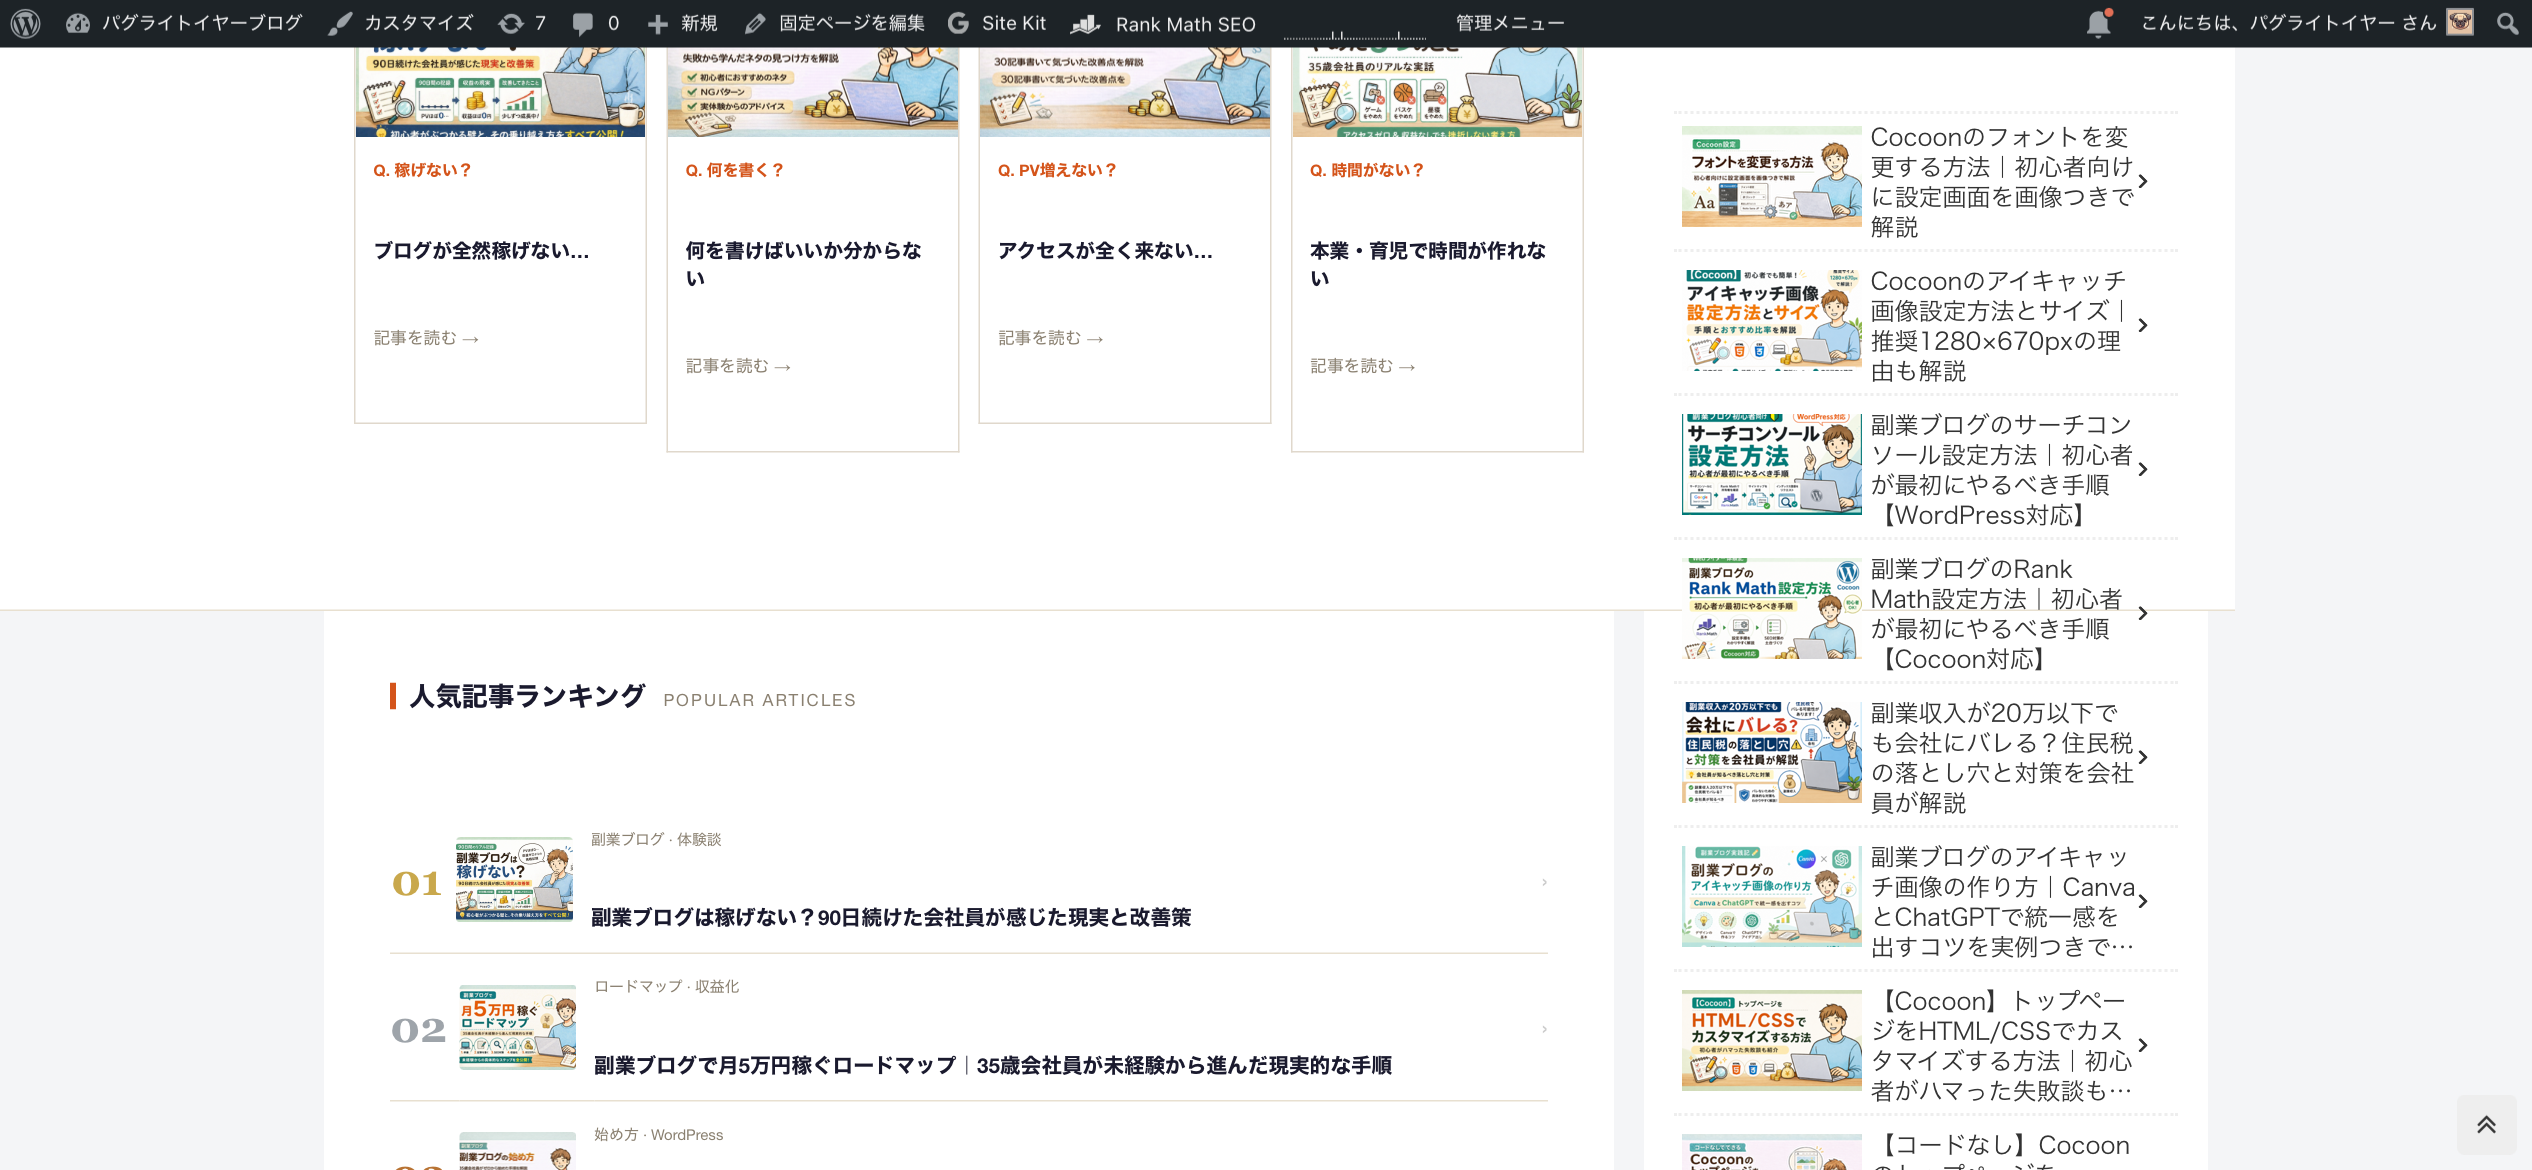The image size is (2532, 1170).
Task: Open sidebar post 副業ブログのサーチコンソール設定方法
Action: pos(2002,469)
